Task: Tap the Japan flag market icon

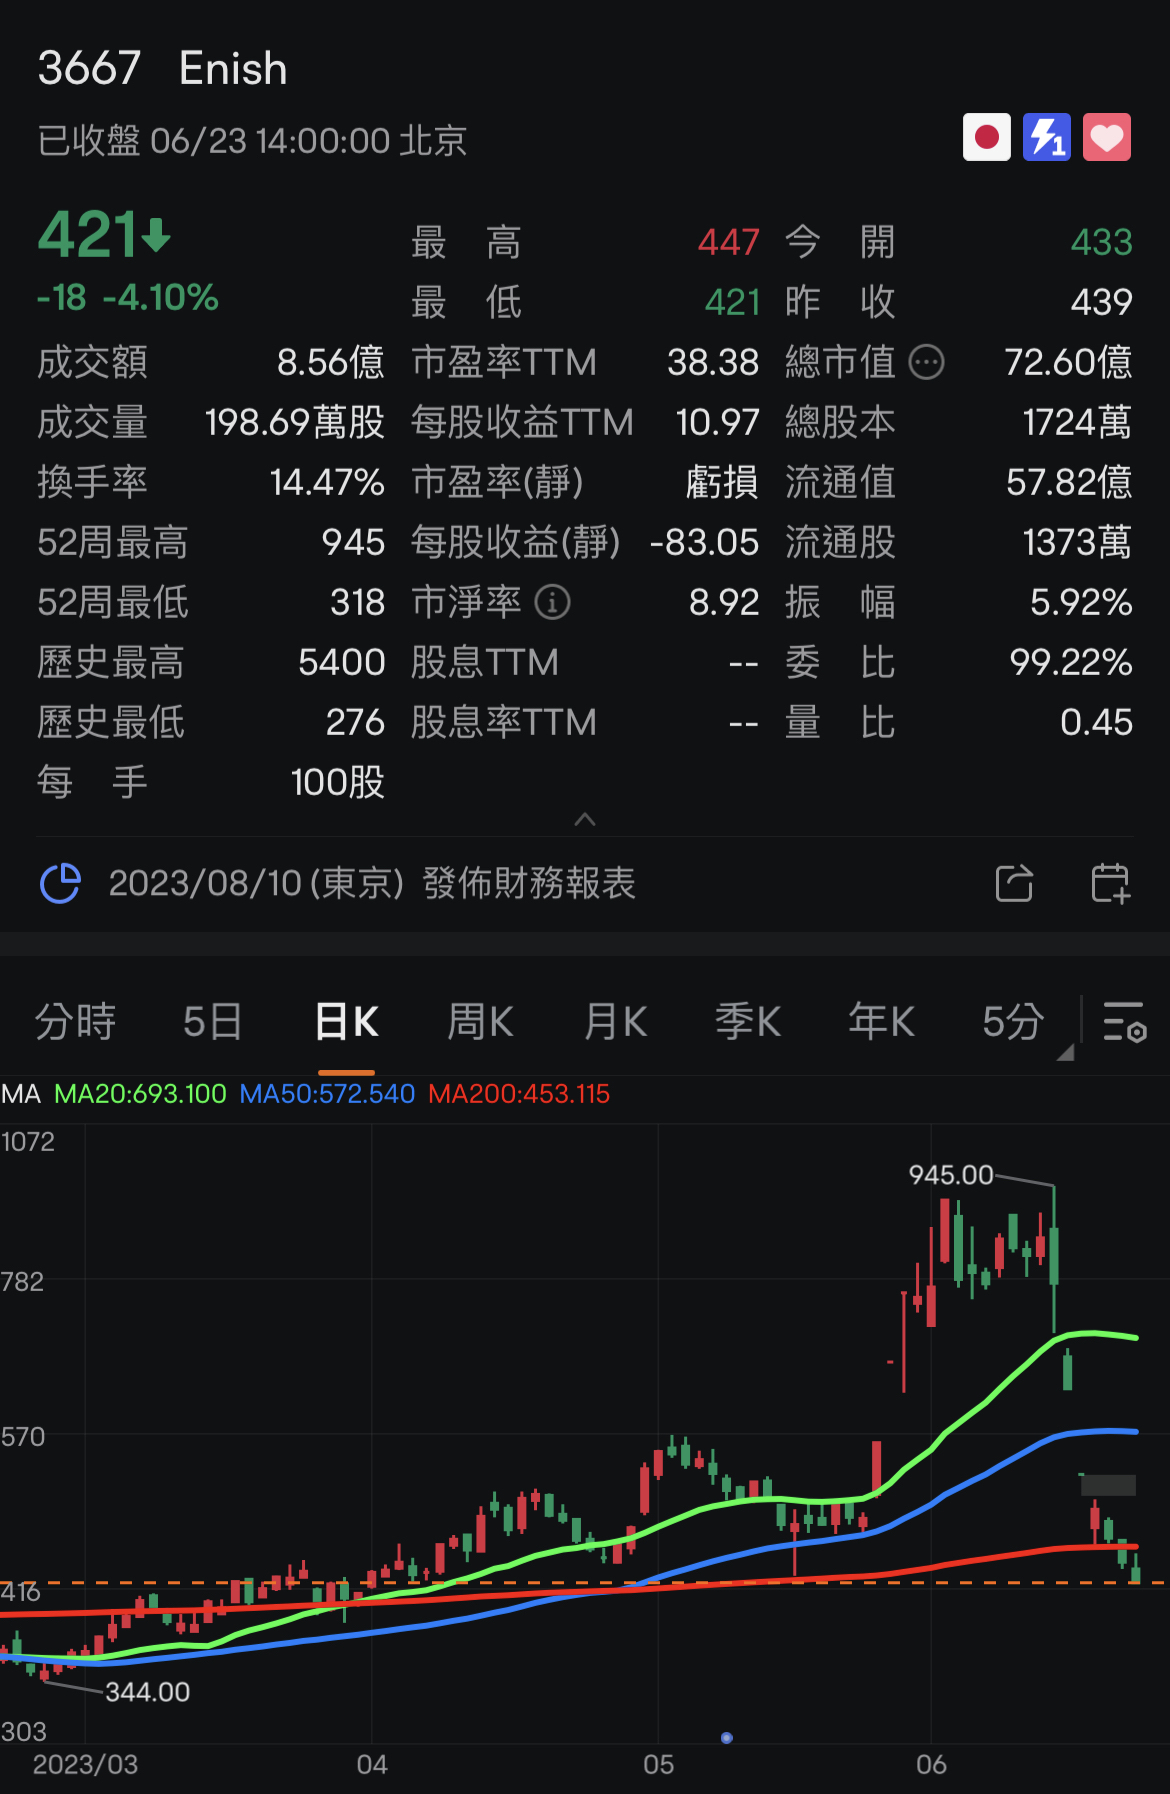Action: pos(987,137)
